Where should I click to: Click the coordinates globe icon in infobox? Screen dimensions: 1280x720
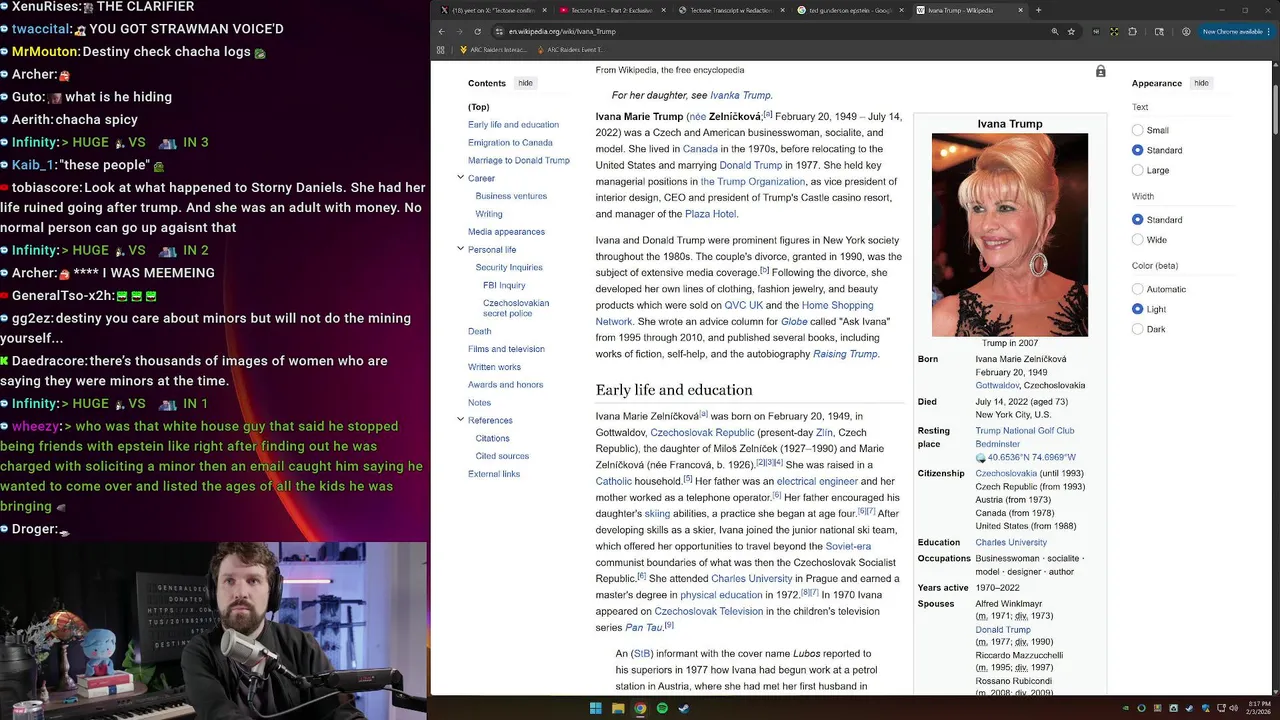981,458
